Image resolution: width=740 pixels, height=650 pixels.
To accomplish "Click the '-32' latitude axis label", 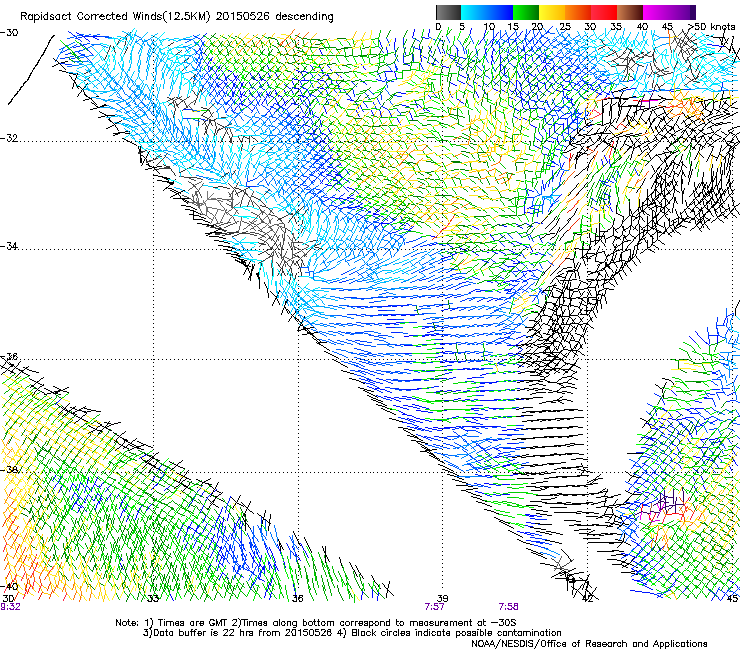I will click(9, 138).
